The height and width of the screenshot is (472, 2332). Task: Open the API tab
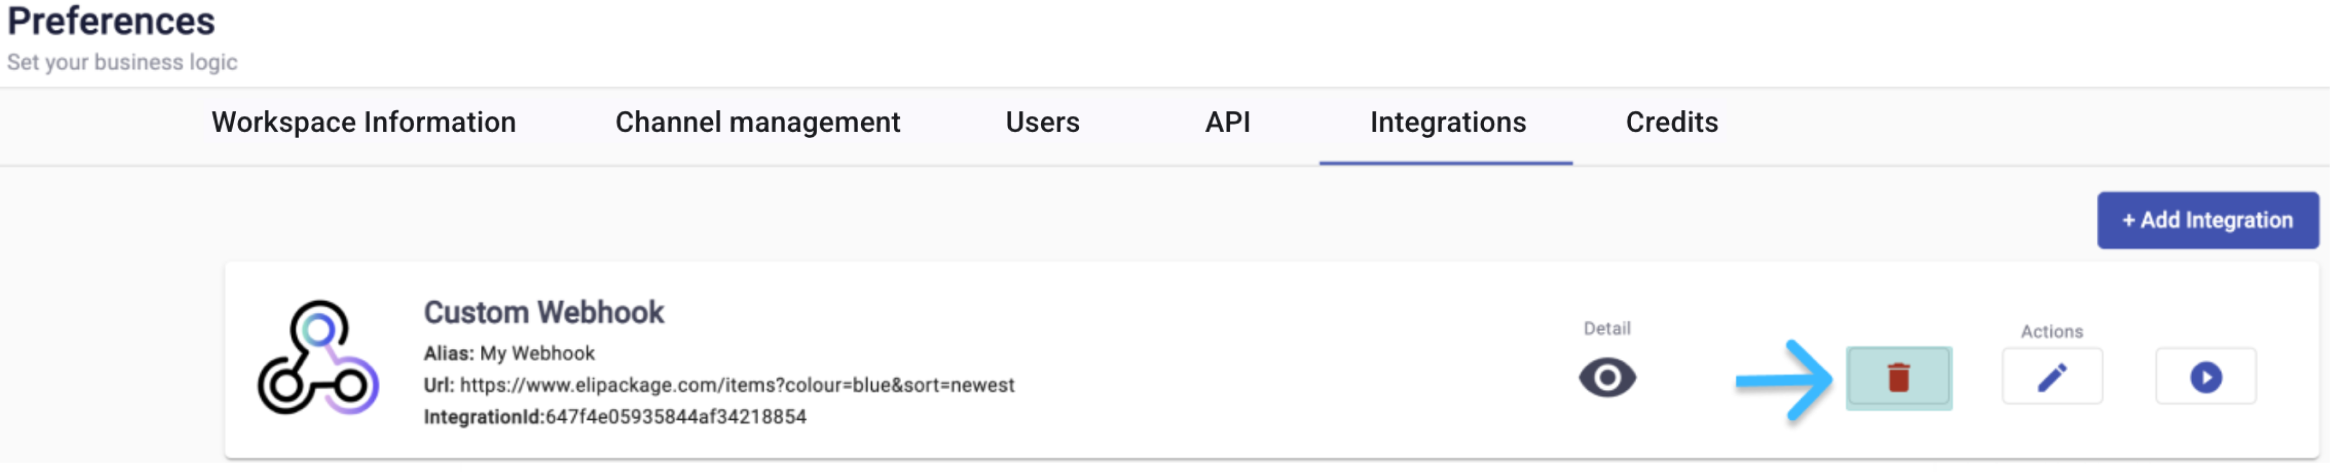(x=1228, y=122)
